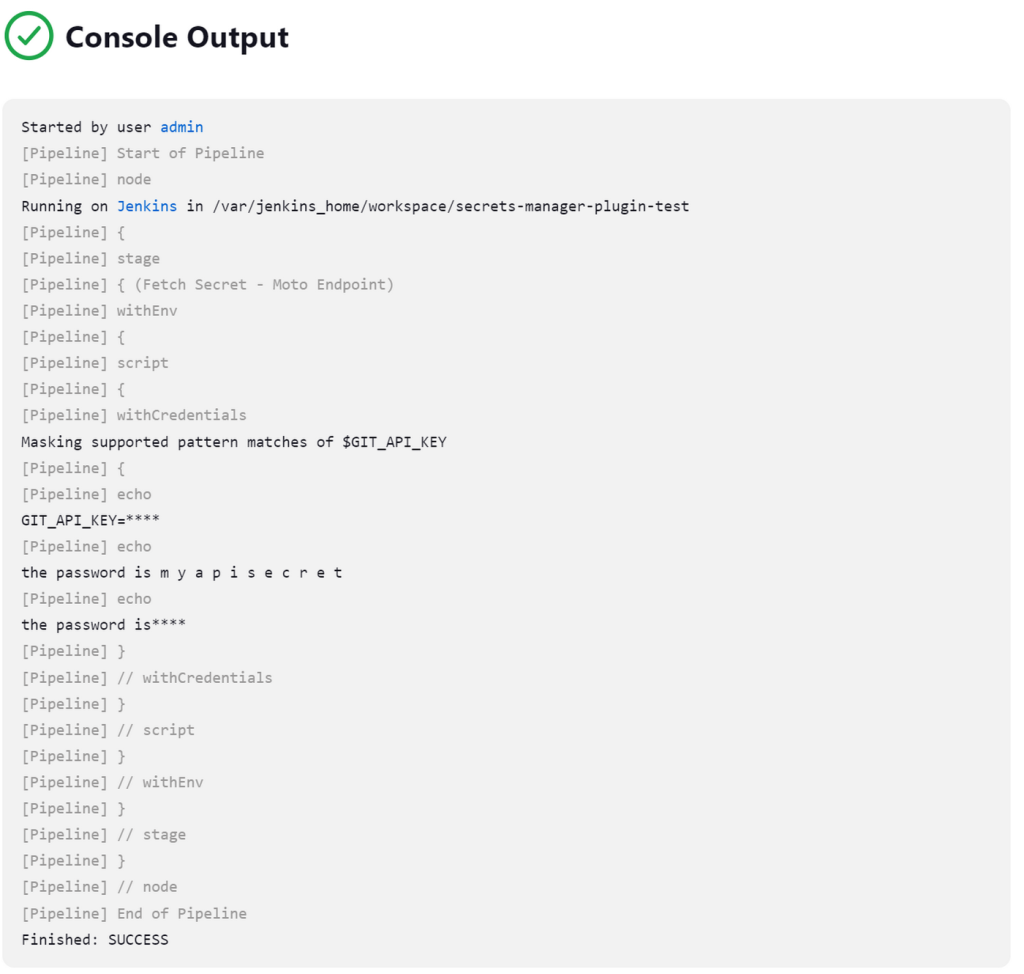
Task: Click the '[Pipeline] withCredentials' opening log line
Action: tap(134, 415)
